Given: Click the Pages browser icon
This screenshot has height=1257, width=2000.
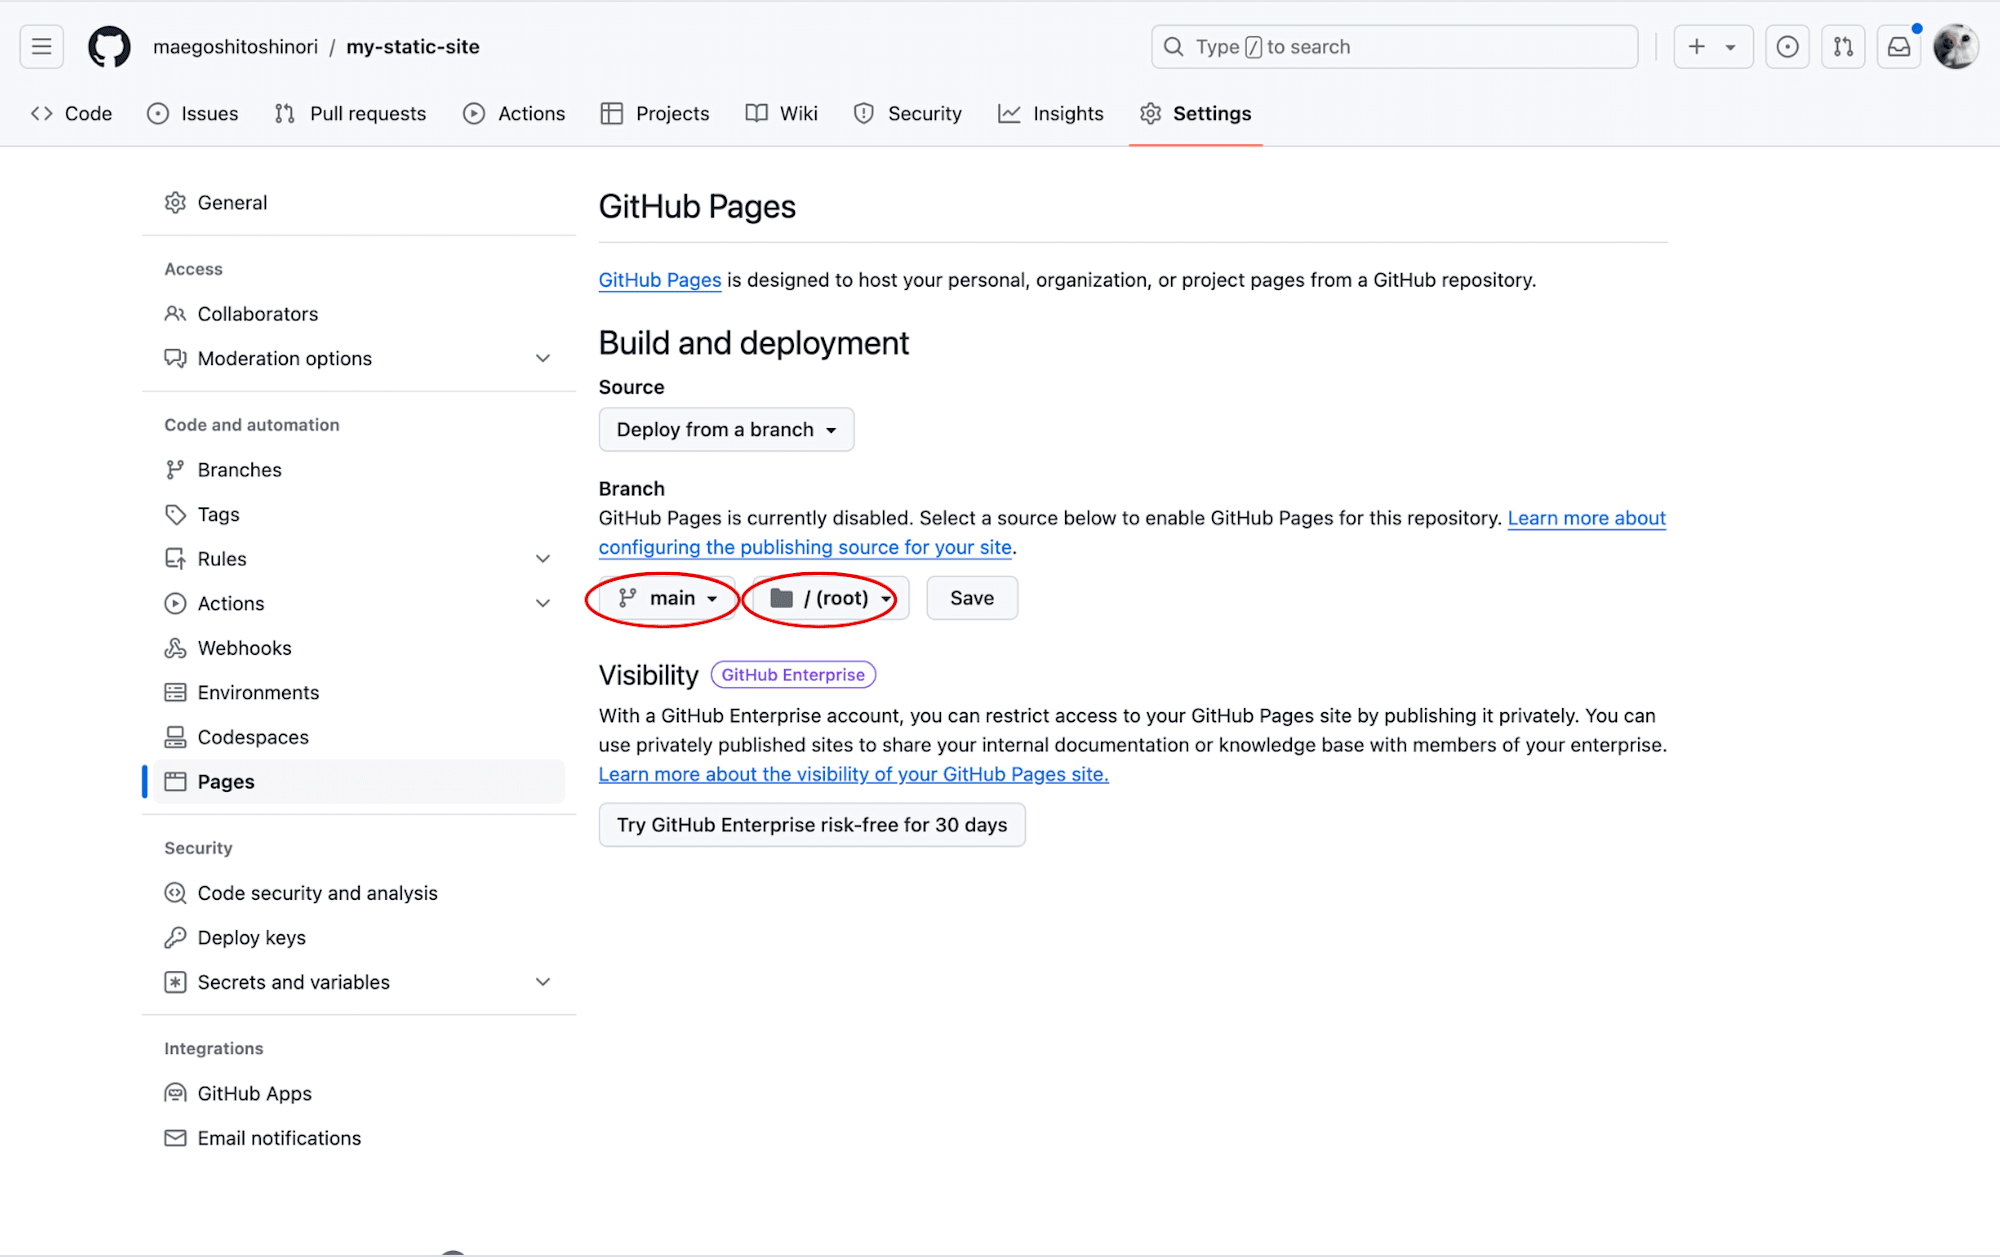Looking at the screenshot, I should click(175, 782).
